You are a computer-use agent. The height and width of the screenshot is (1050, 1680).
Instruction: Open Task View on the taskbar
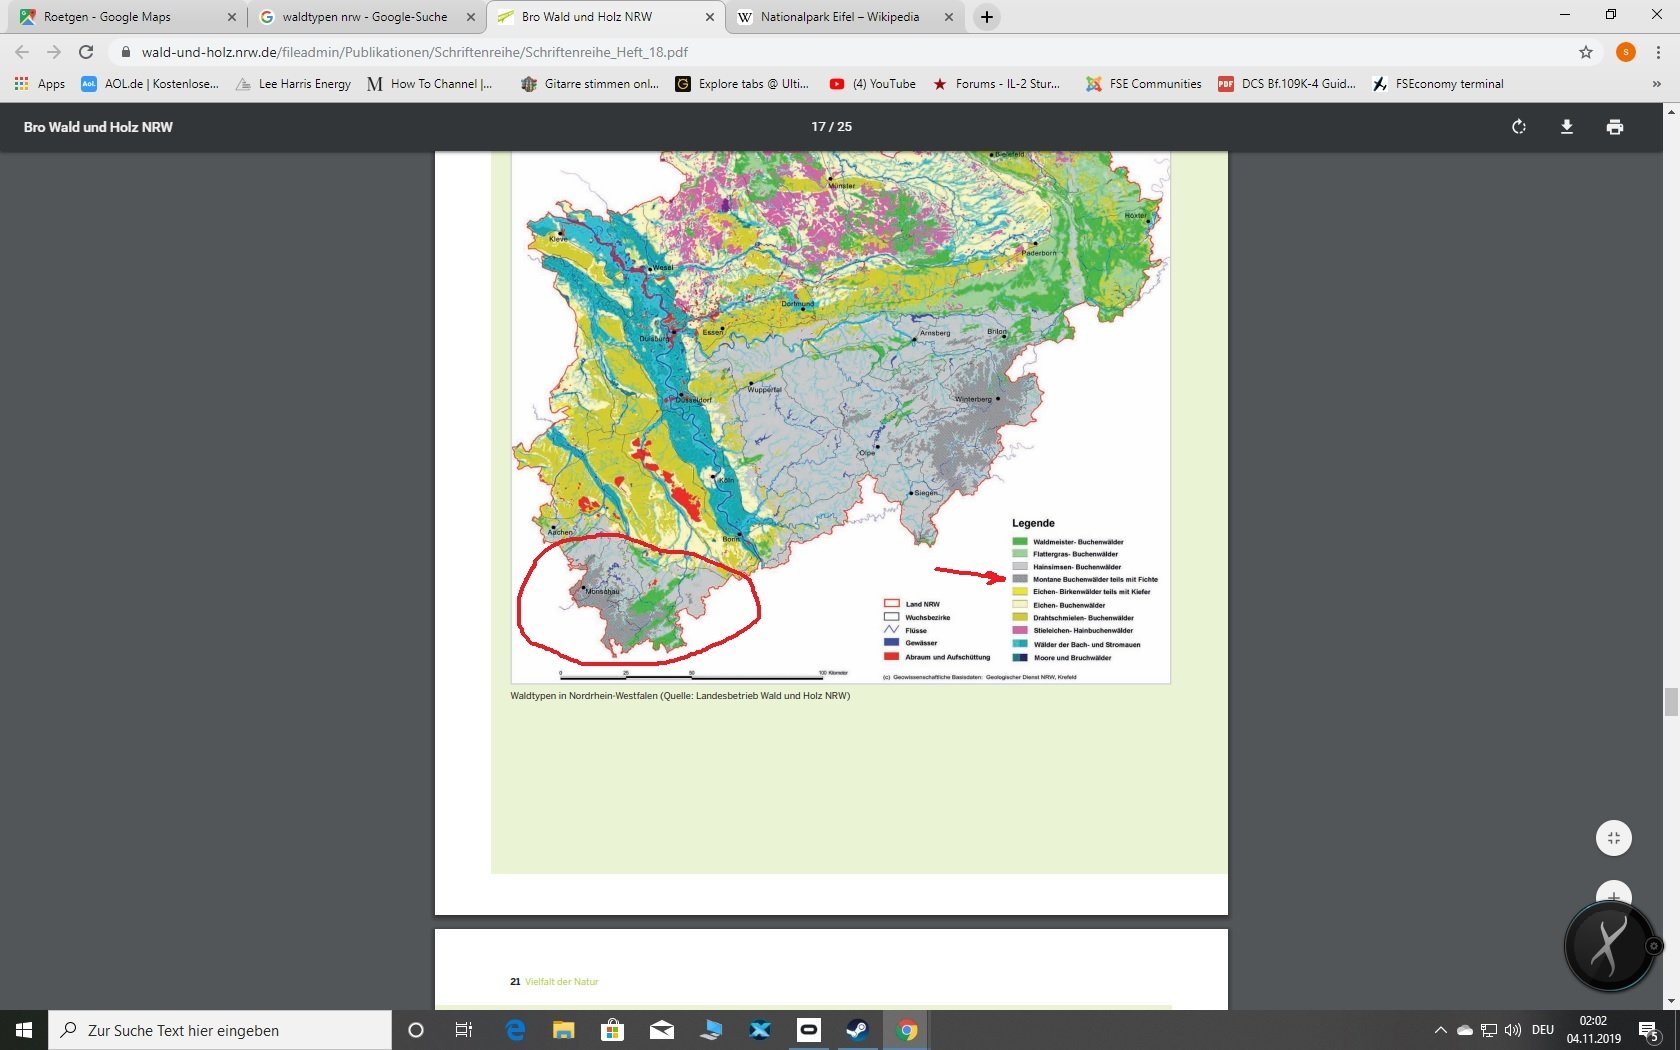(464, 1030)
